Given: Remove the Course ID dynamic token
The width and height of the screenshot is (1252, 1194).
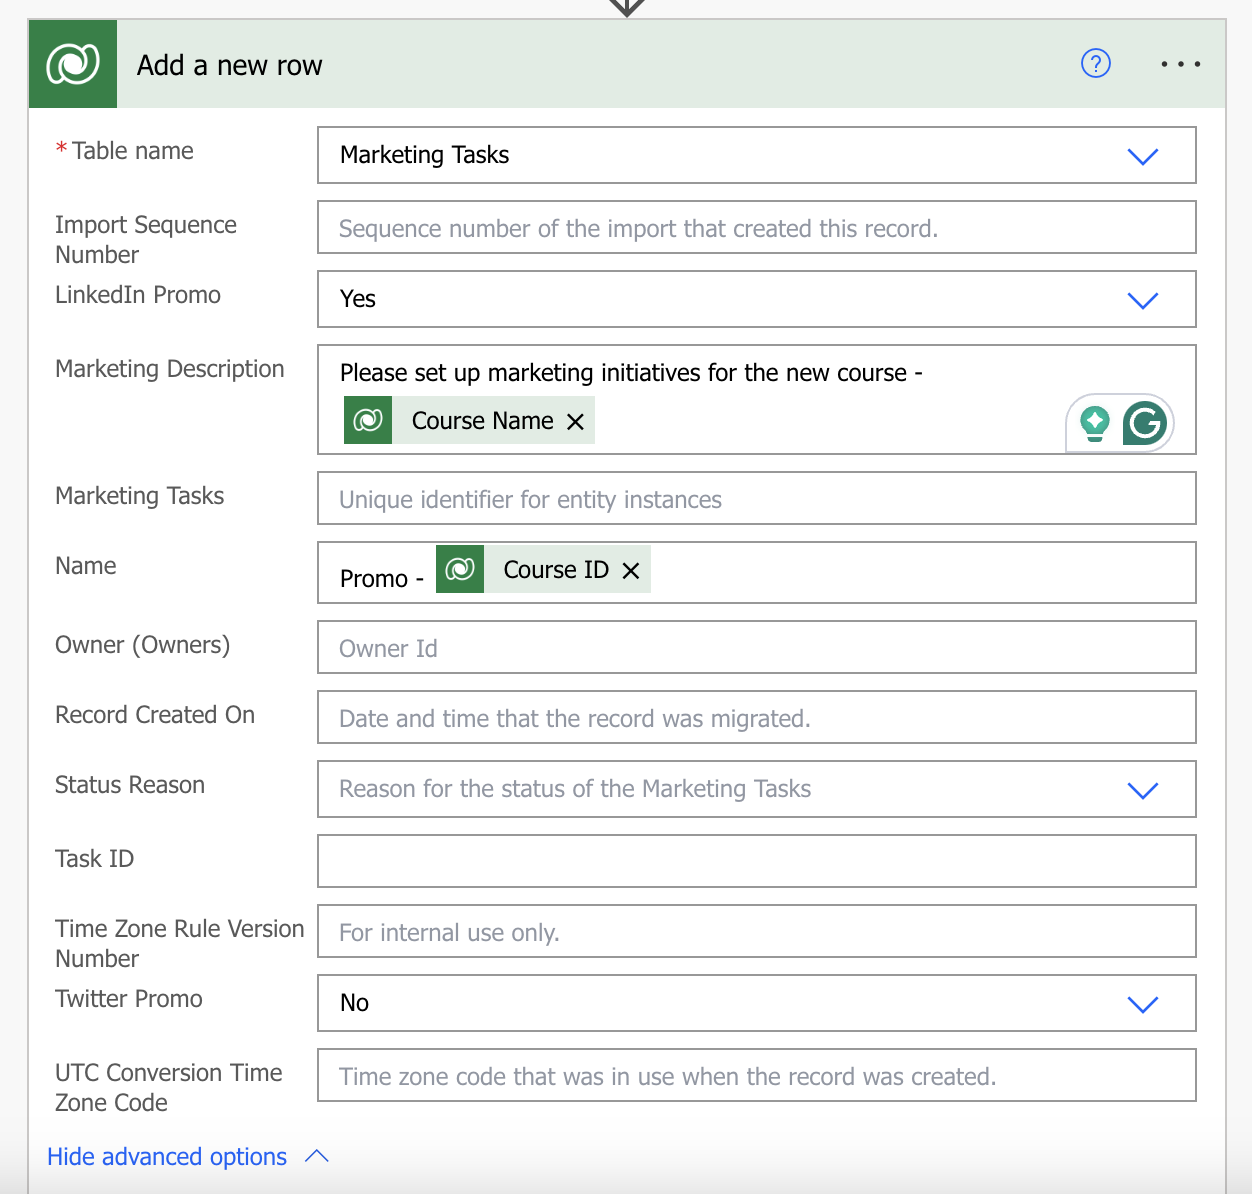Looking at the screenshot, I should 631,570.
